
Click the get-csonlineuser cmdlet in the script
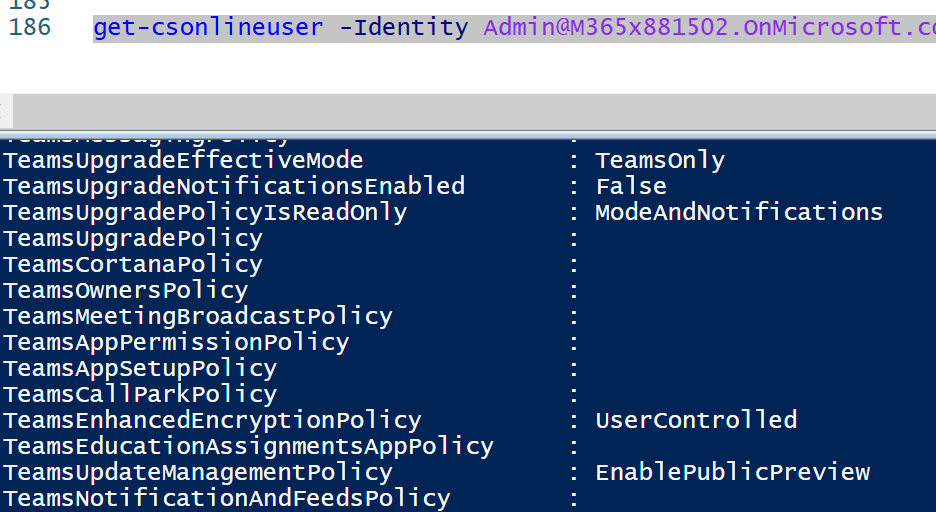(208, 27)
